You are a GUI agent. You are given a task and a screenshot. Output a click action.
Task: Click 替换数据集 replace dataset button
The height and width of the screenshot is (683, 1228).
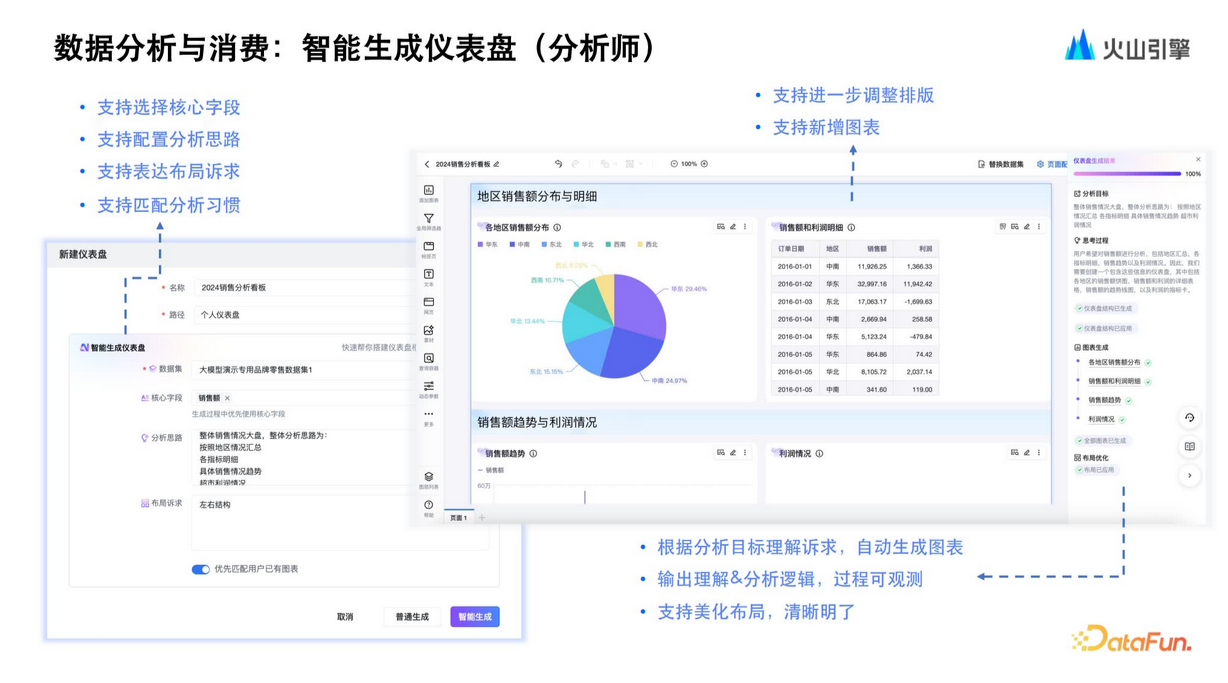pos(1001,164)
